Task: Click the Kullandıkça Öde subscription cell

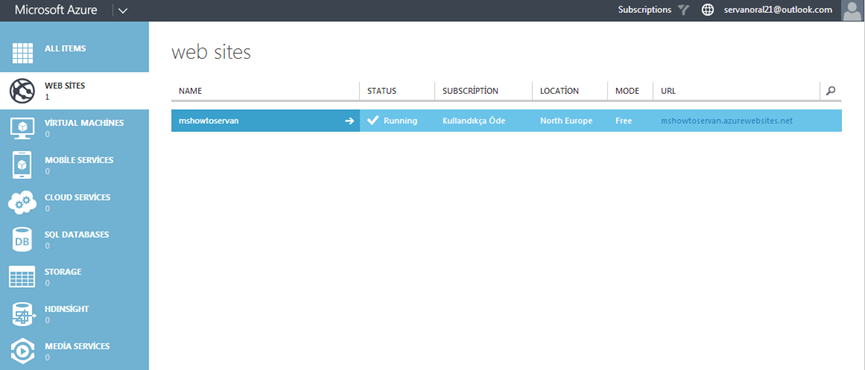Action: (474, 121)
